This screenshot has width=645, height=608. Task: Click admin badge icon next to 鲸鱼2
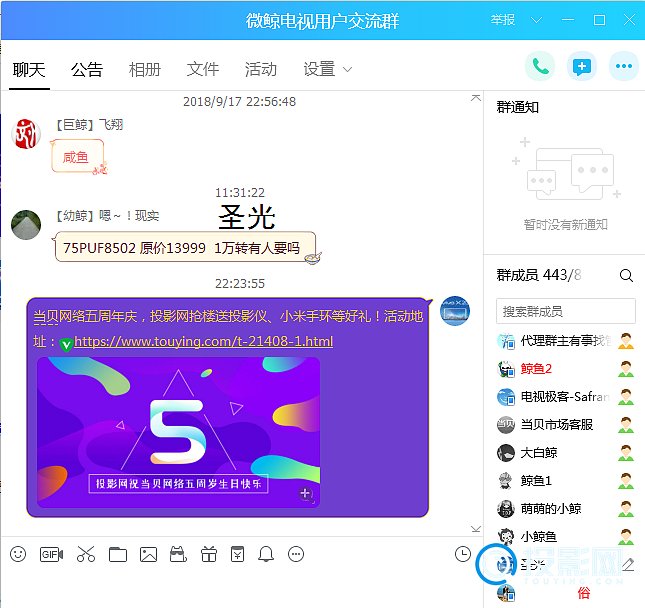pyautogui.click(x=626, y=369)
